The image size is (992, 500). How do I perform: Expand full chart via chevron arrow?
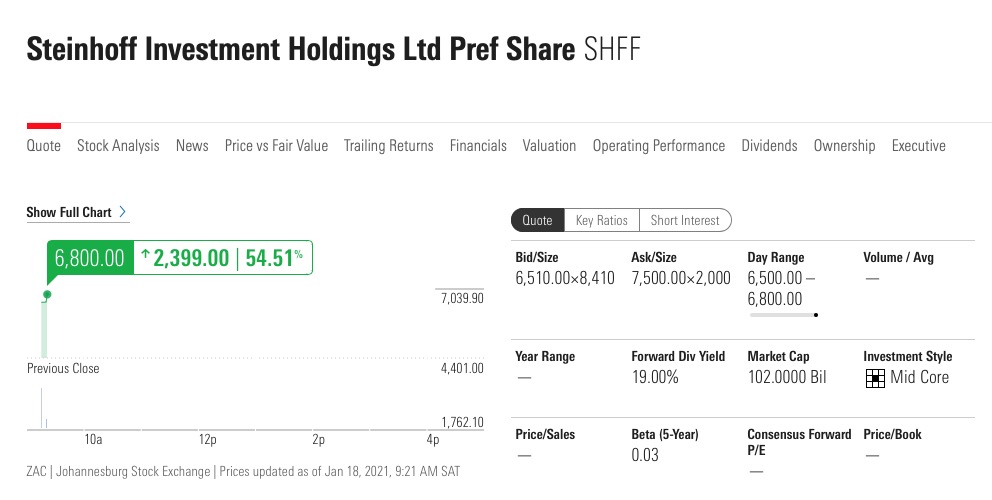(122, 212)
